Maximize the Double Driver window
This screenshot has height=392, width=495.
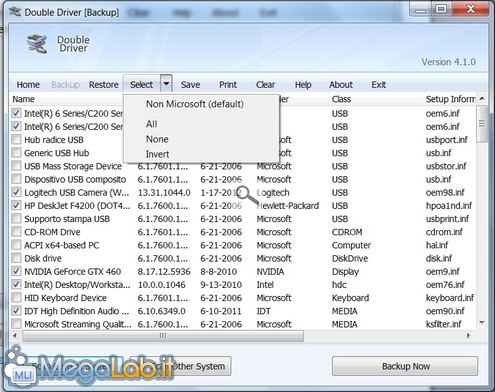[441, 9]
